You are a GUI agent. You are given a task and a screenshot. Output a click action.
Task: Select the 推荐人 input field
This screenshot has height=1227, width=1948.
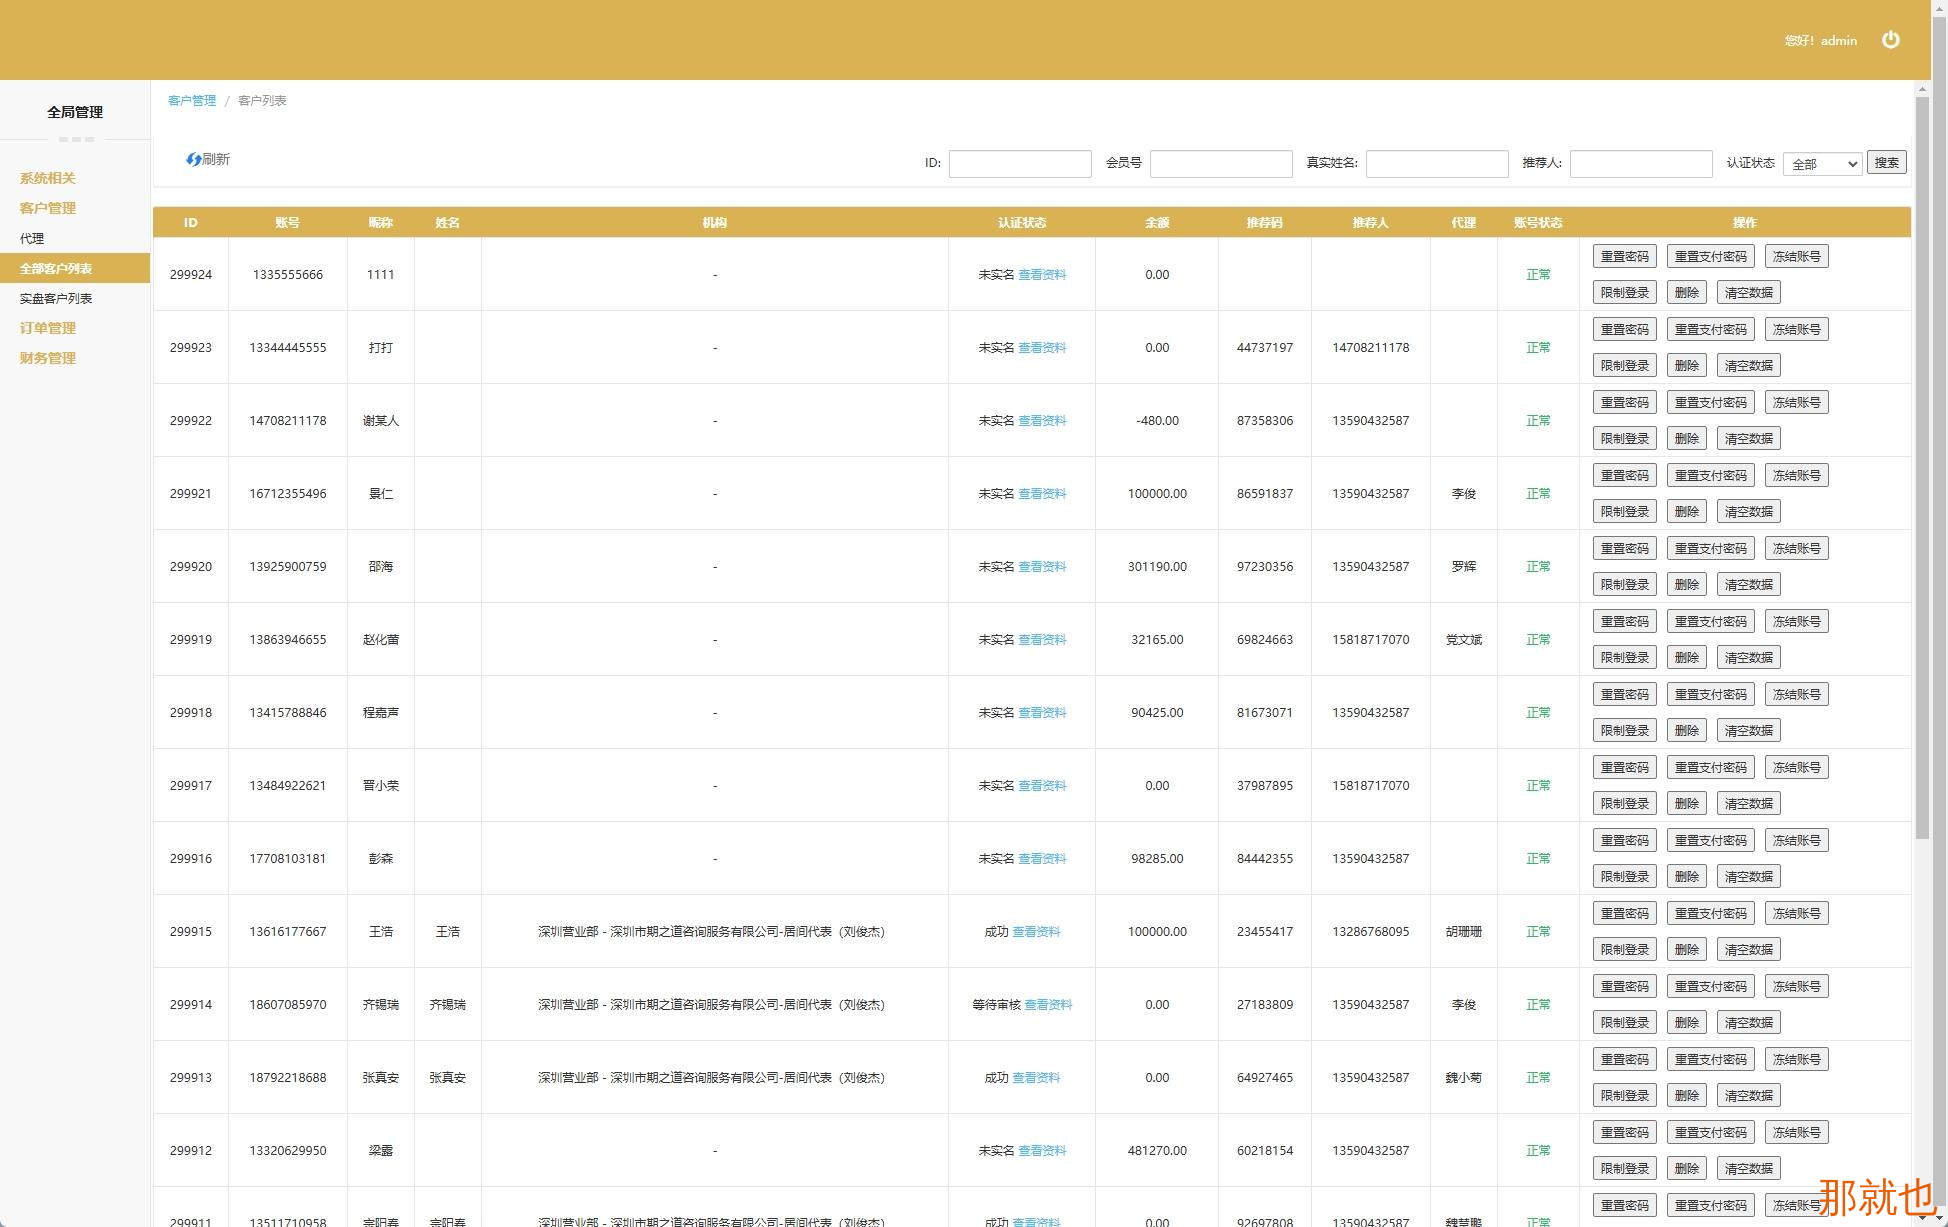click(1640, 164)
